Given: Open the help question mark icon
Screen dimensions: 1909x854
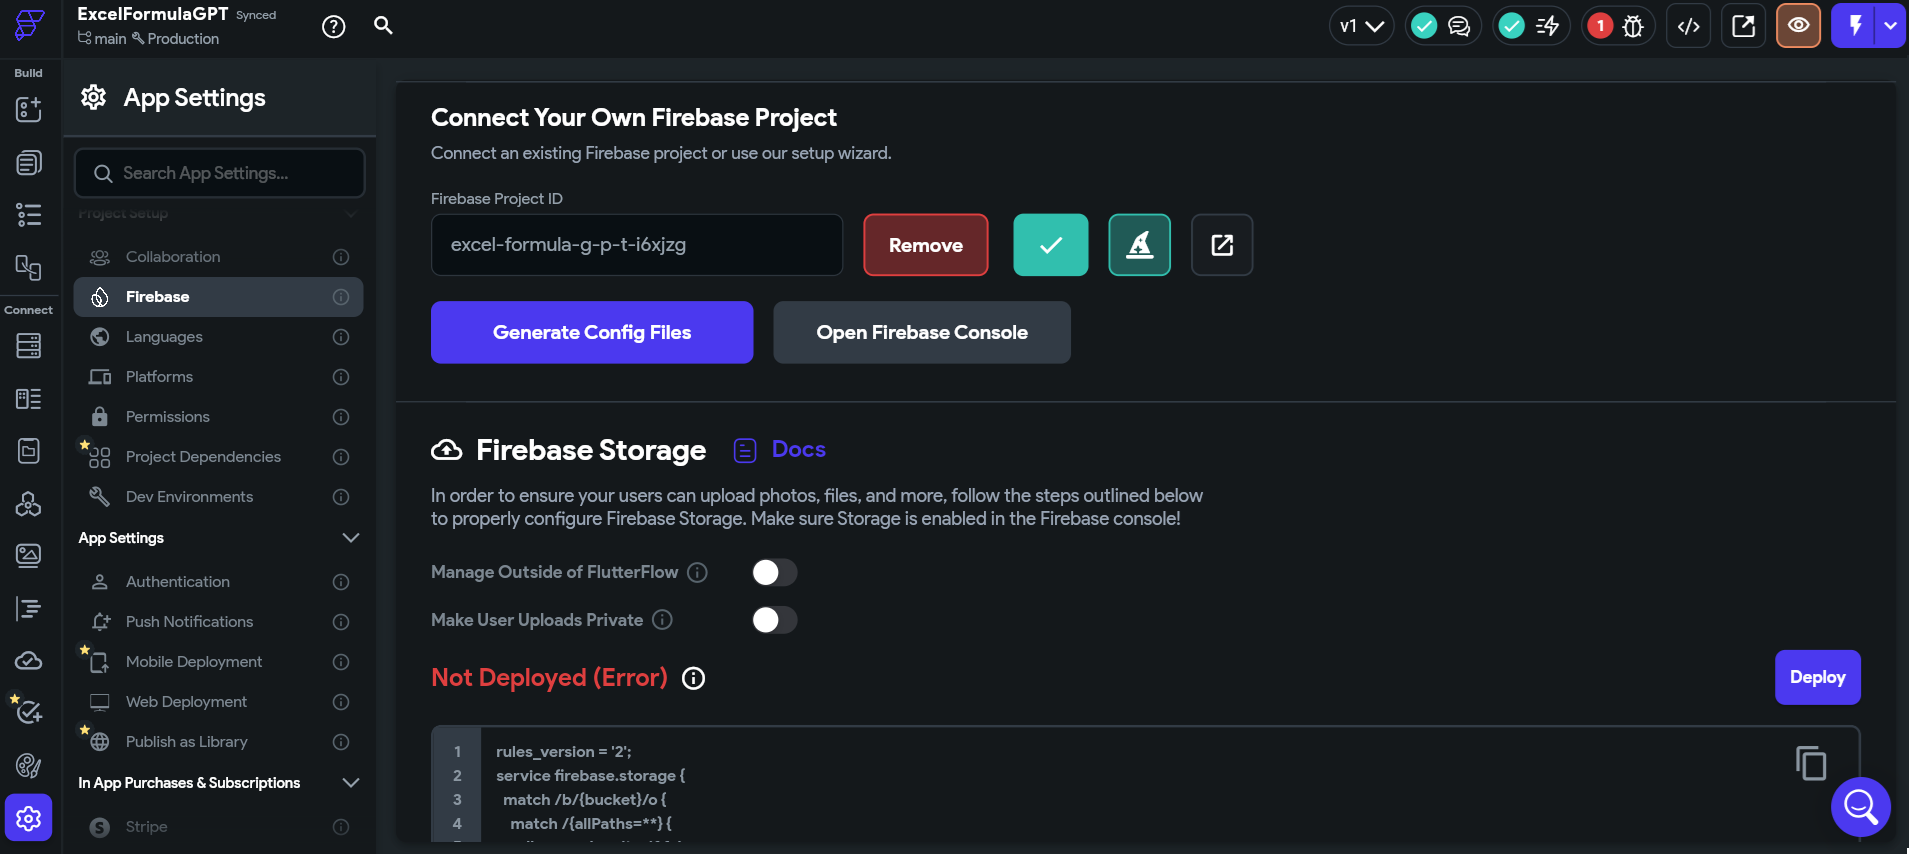Looking at the screenshot, I should coord(334,27).
